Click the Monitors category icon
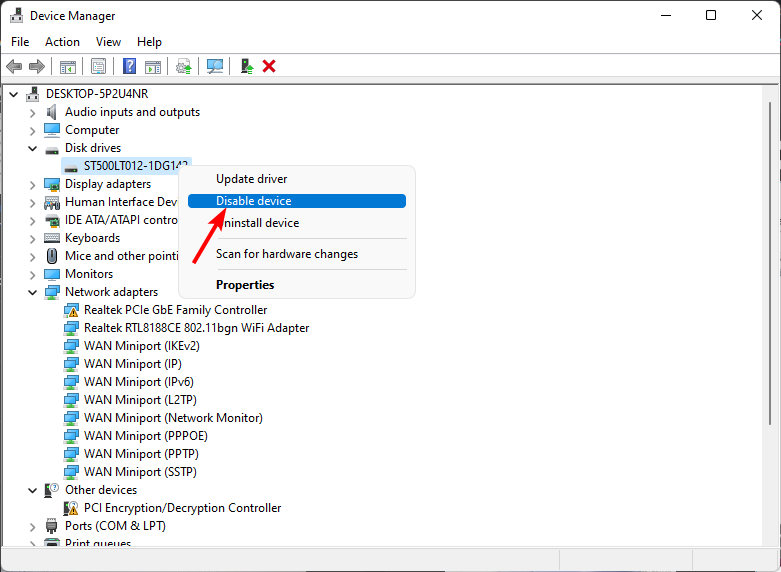781x572 pixels. tap(52, 275)
